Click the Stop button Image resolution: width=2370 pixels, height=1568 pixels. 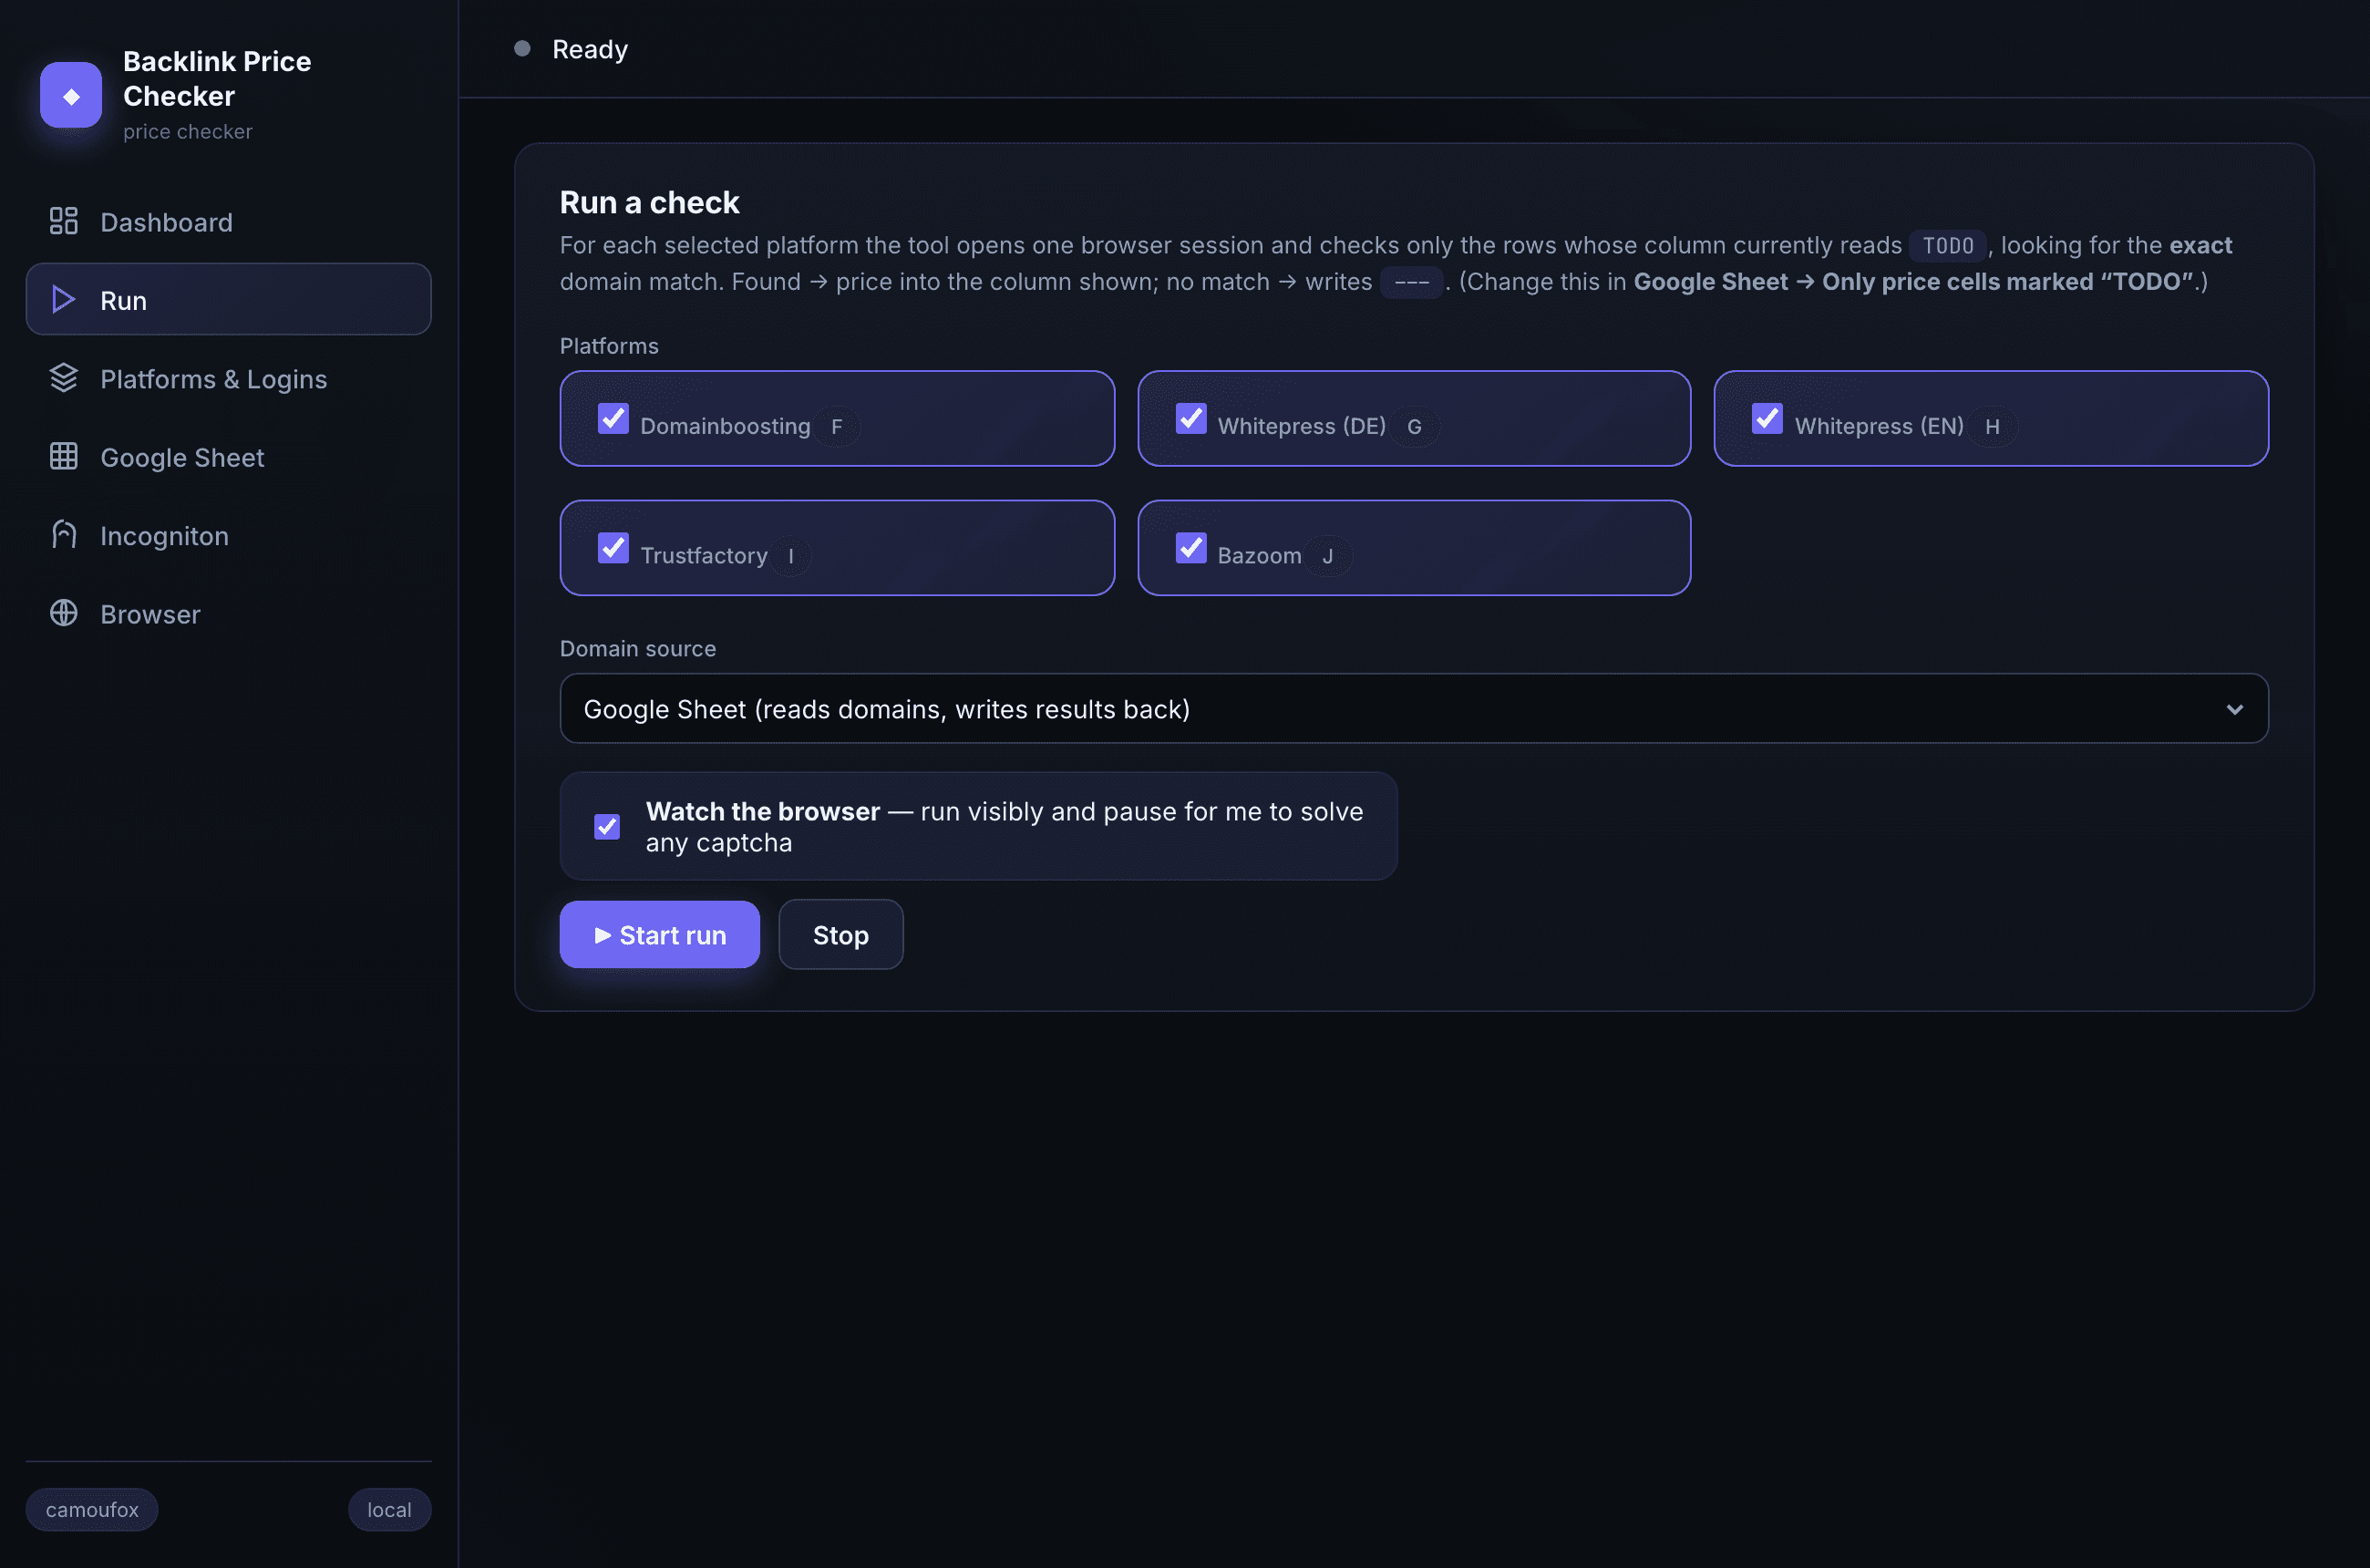point(840,934)
